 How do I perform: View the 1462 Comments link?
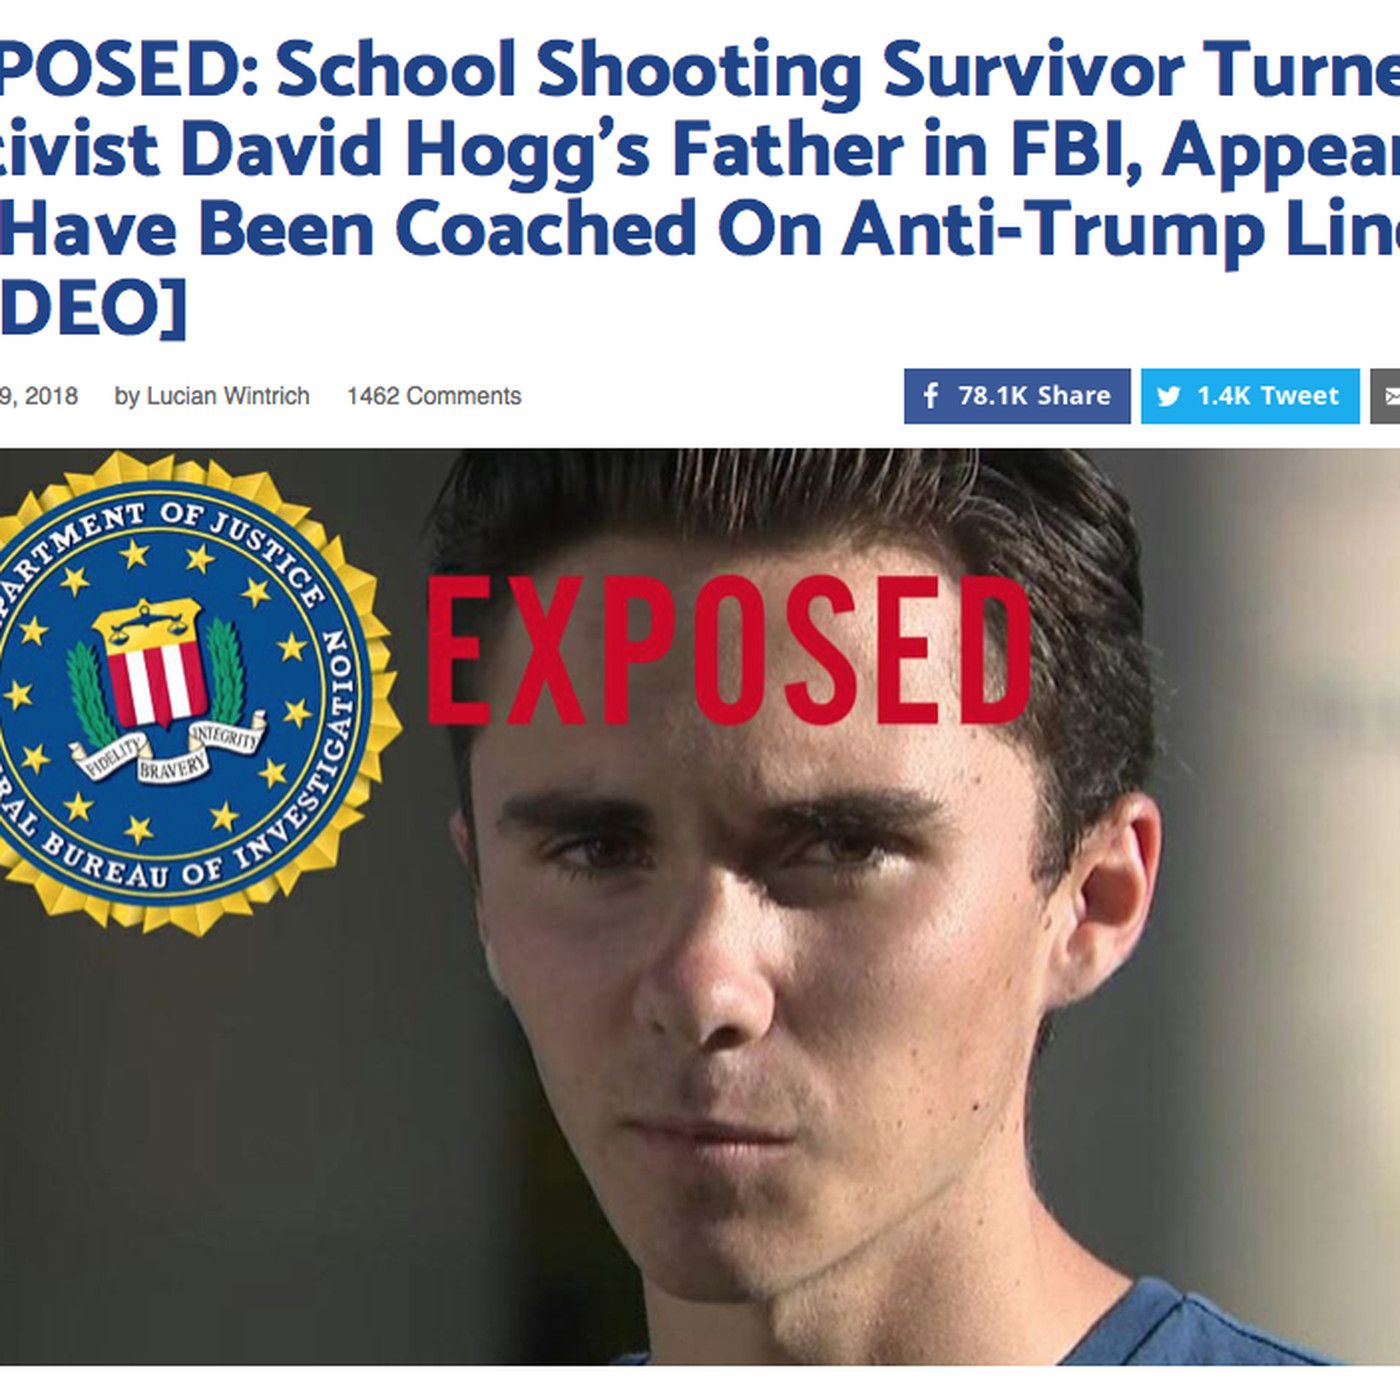[434, 396]
